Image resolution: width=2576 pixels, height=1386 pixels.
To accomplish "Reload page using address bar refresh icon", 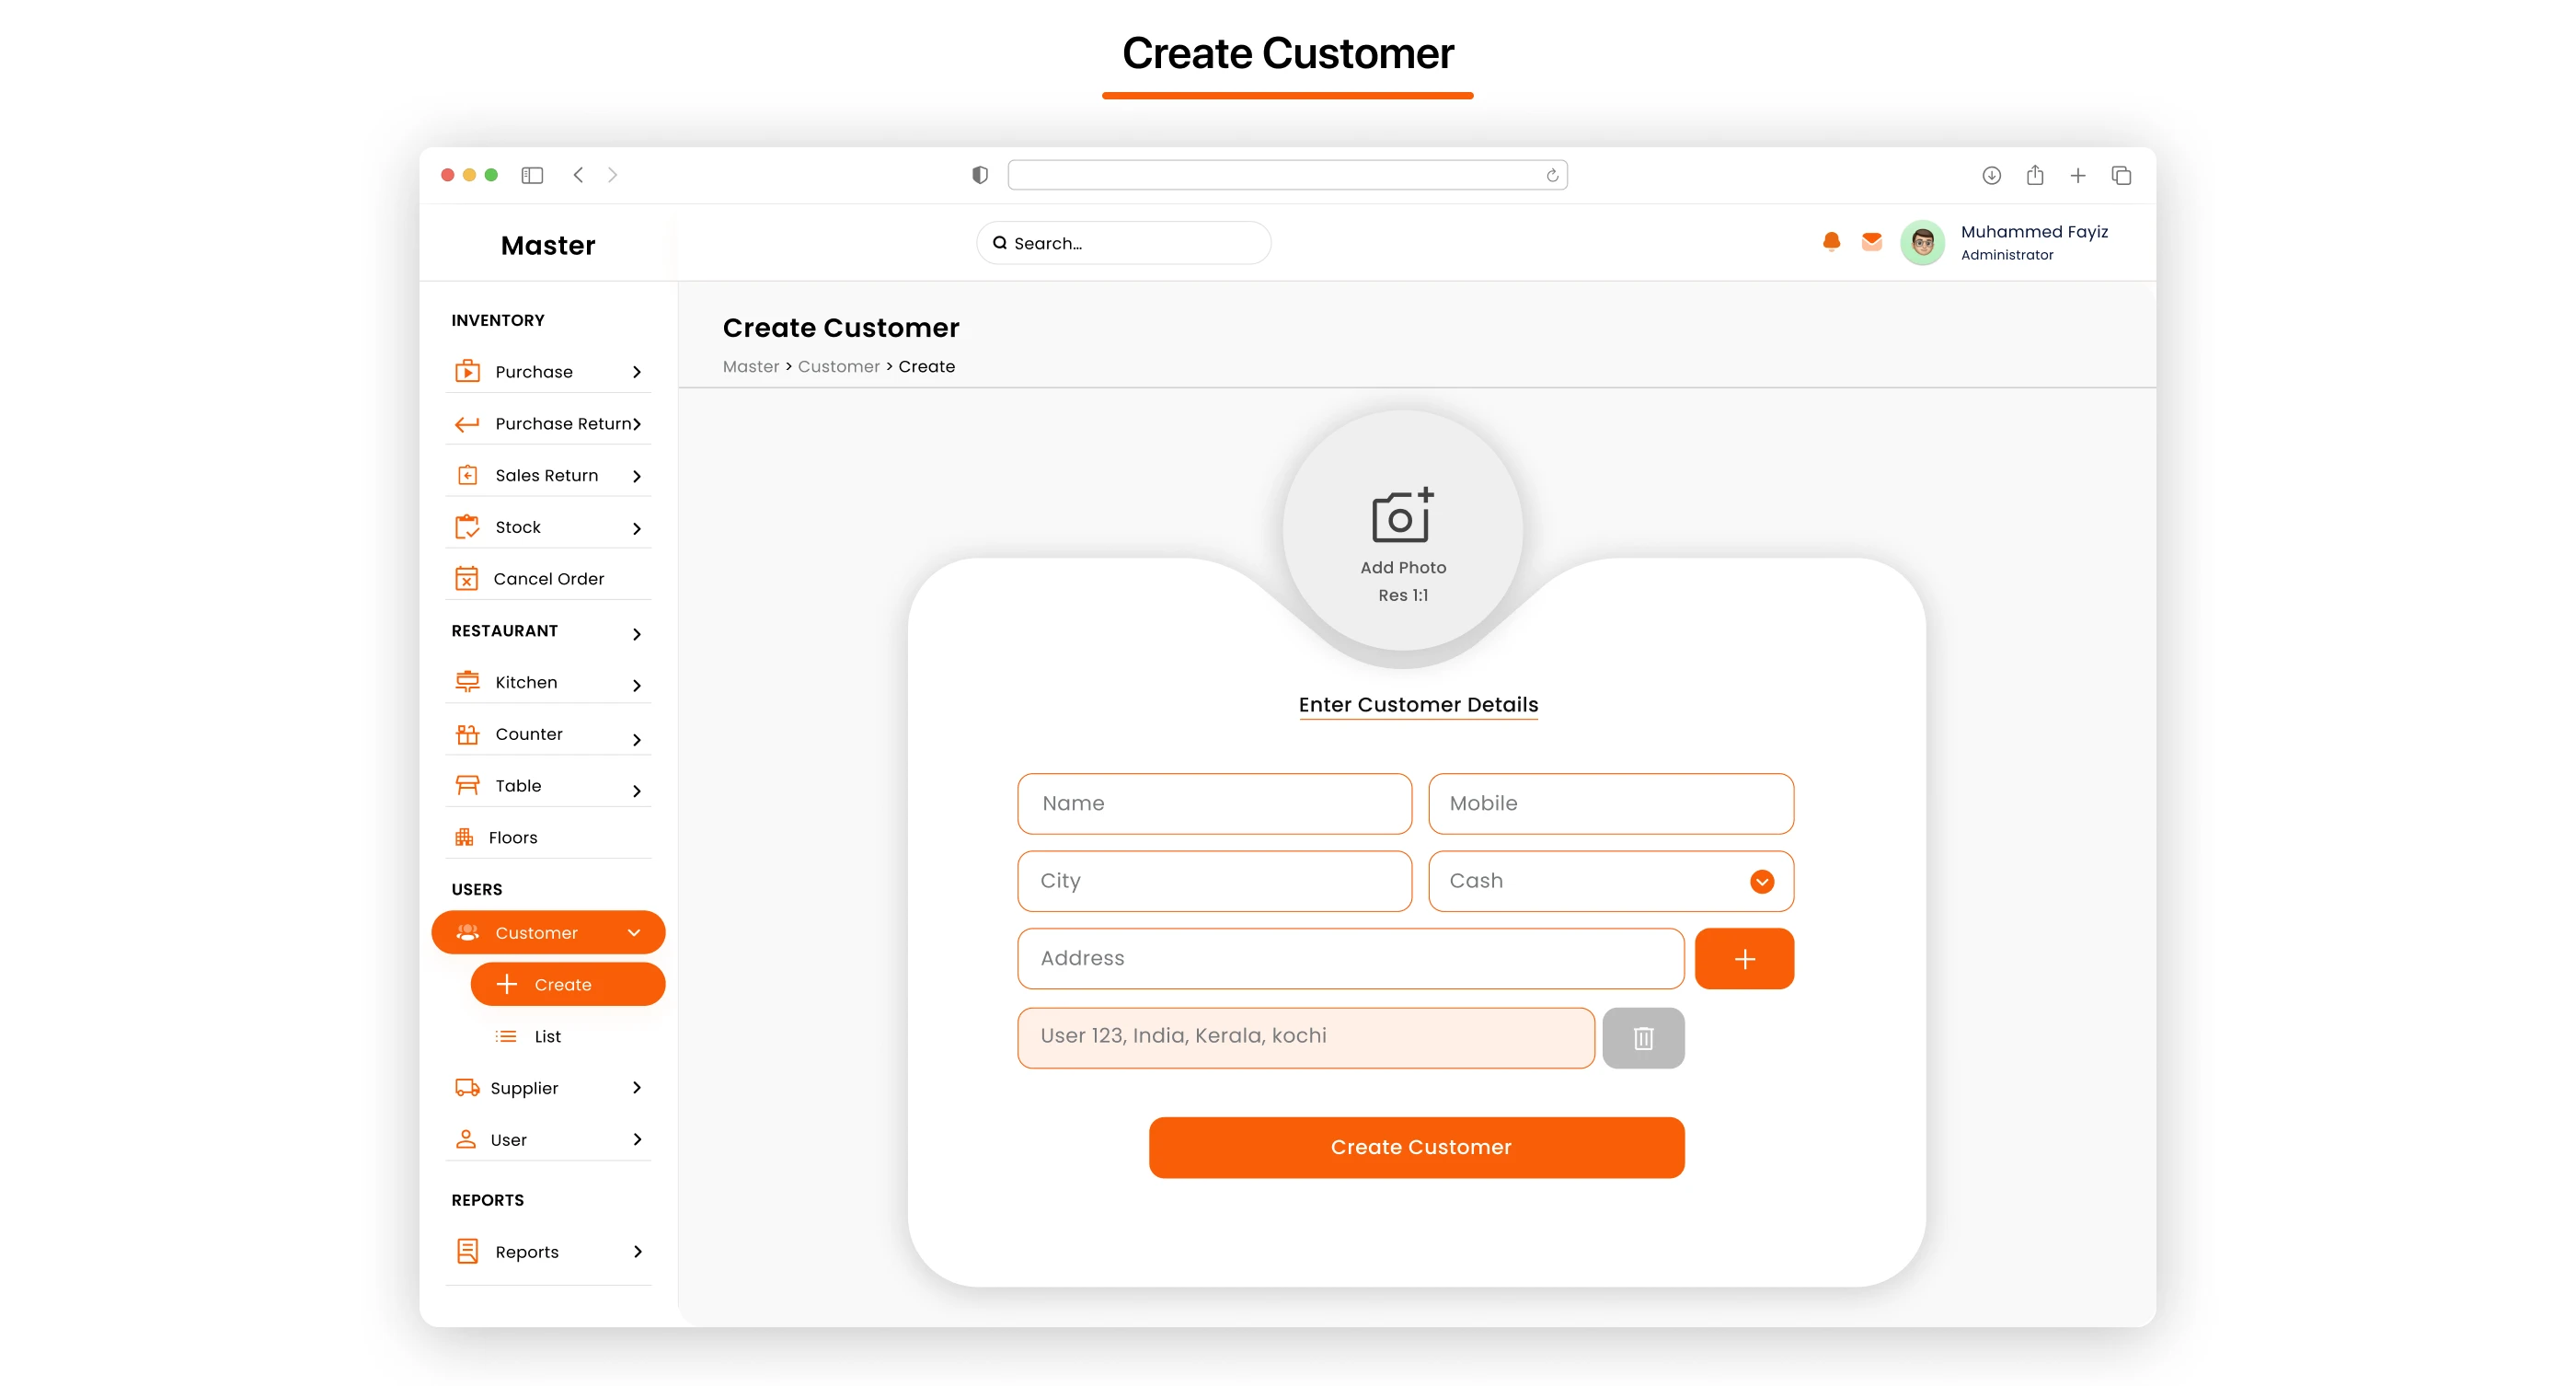I will pyautogui.click(x=1552, y=176).
